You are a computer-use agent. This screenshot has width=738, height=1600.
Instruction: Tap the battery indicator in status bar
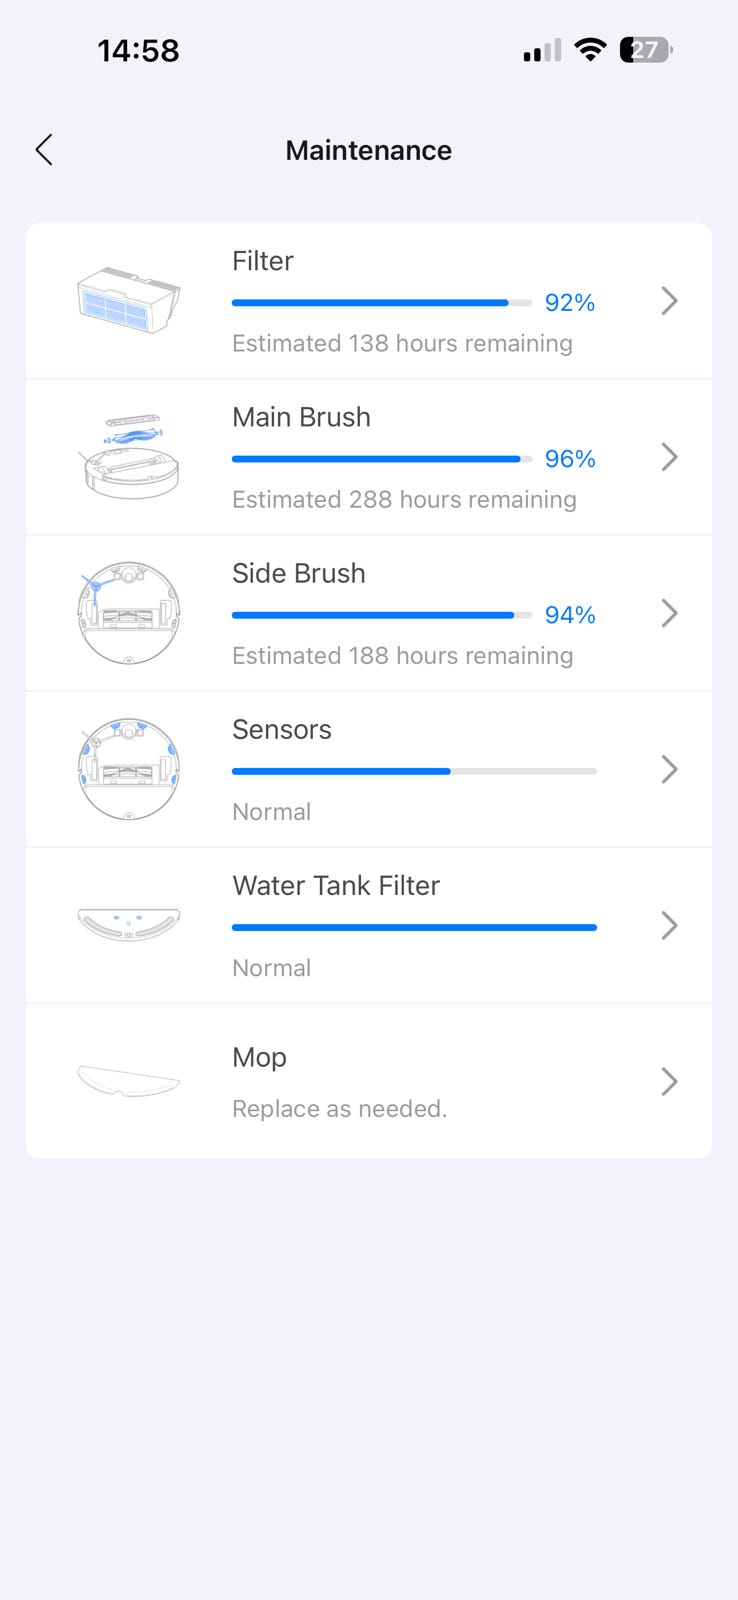click(646, 50)
